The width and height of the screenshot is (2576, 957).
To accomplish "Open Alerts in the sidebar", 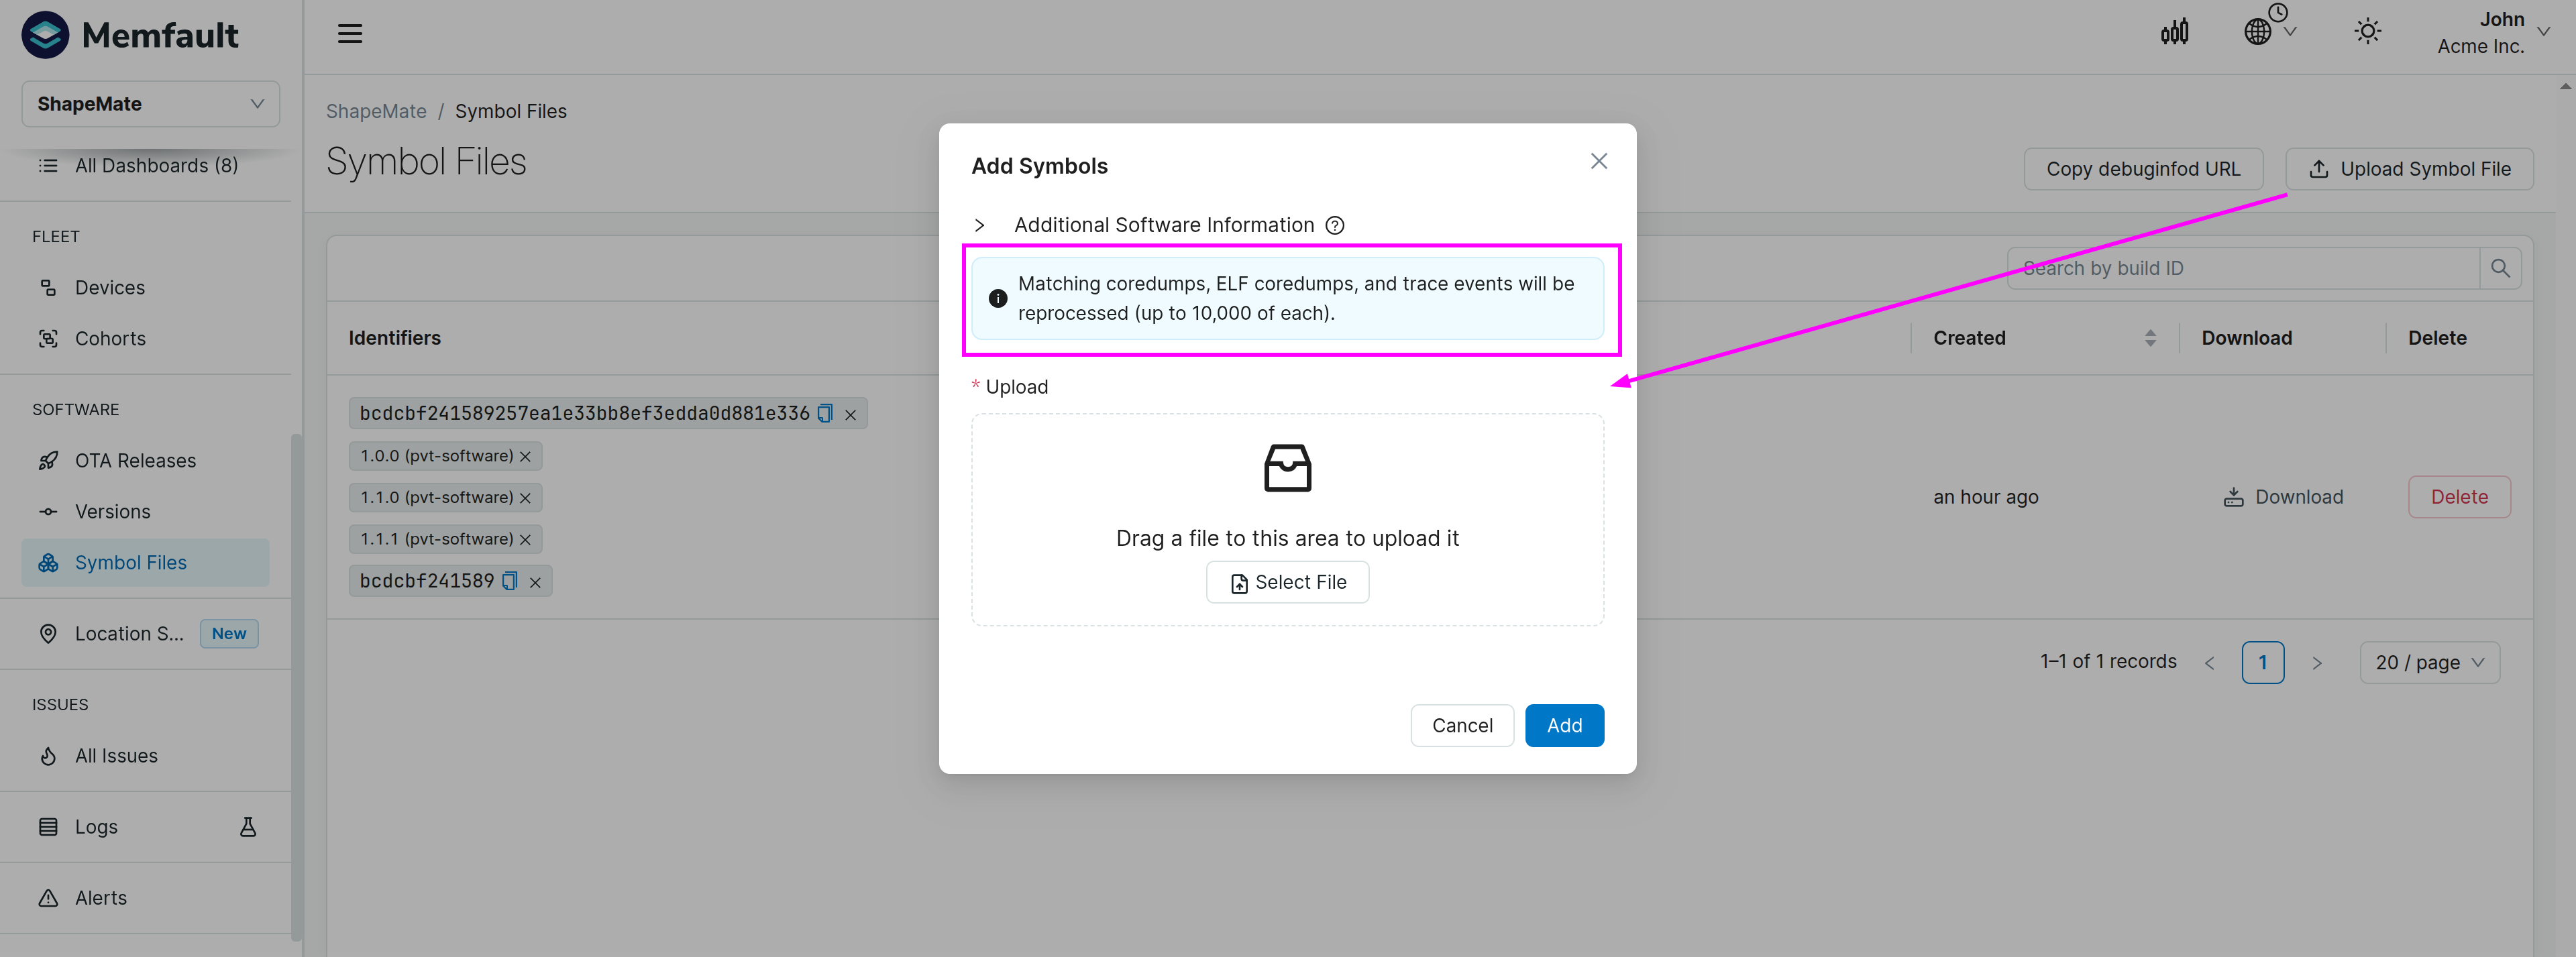I will [146, 898].
